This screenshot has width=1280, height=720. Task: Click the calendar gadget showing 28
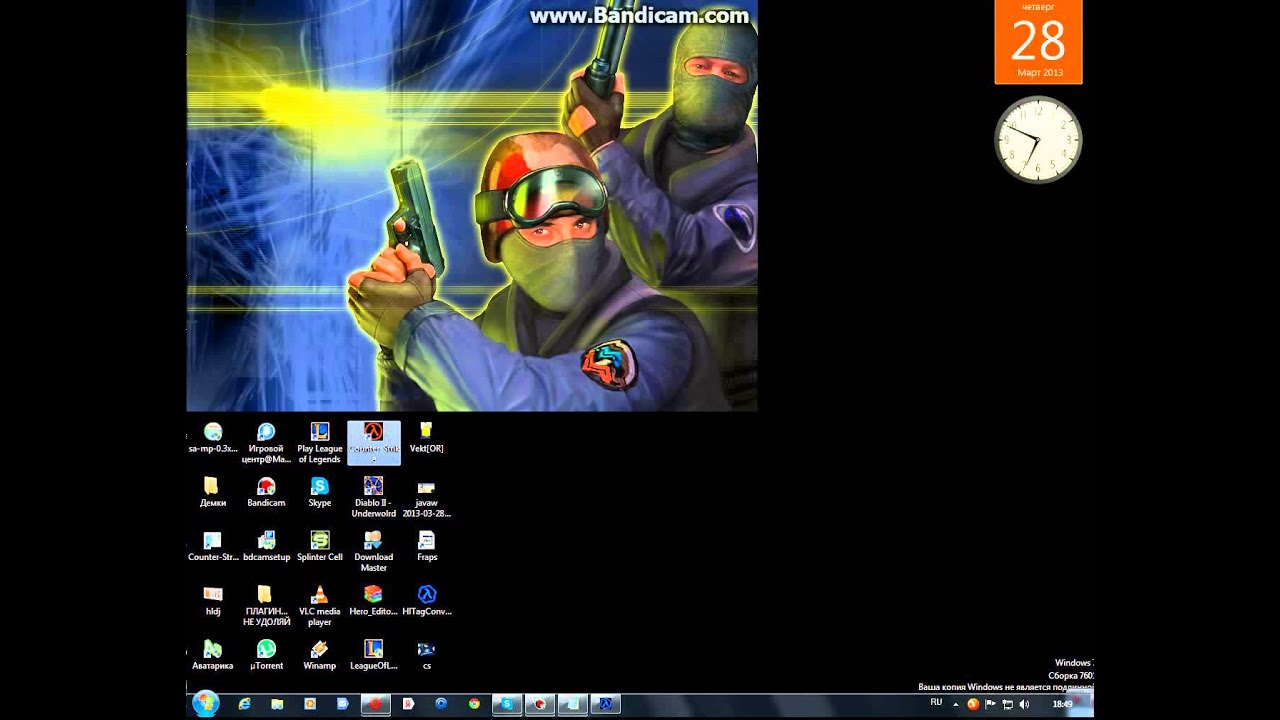[x=1038, y=42]
